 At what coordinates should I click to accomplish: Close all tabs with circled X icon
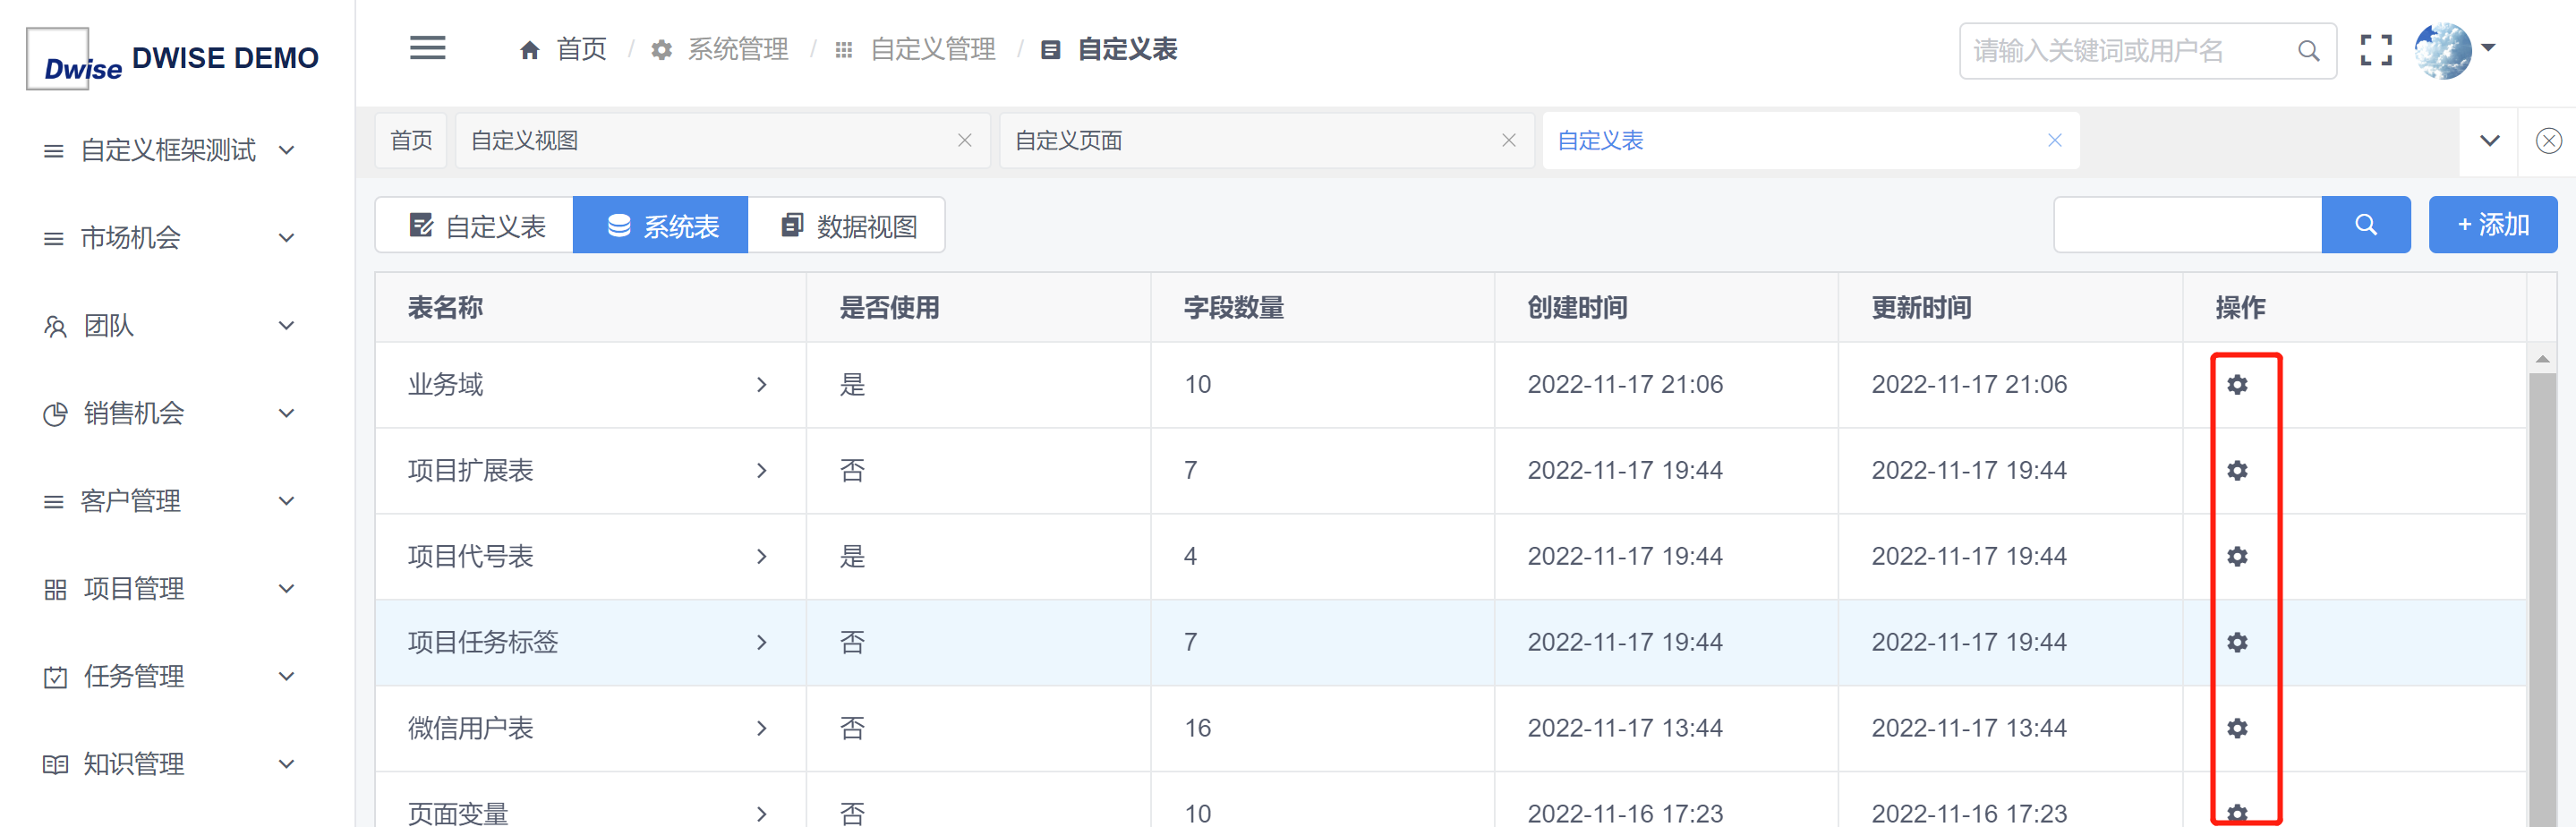point(2548,141)
